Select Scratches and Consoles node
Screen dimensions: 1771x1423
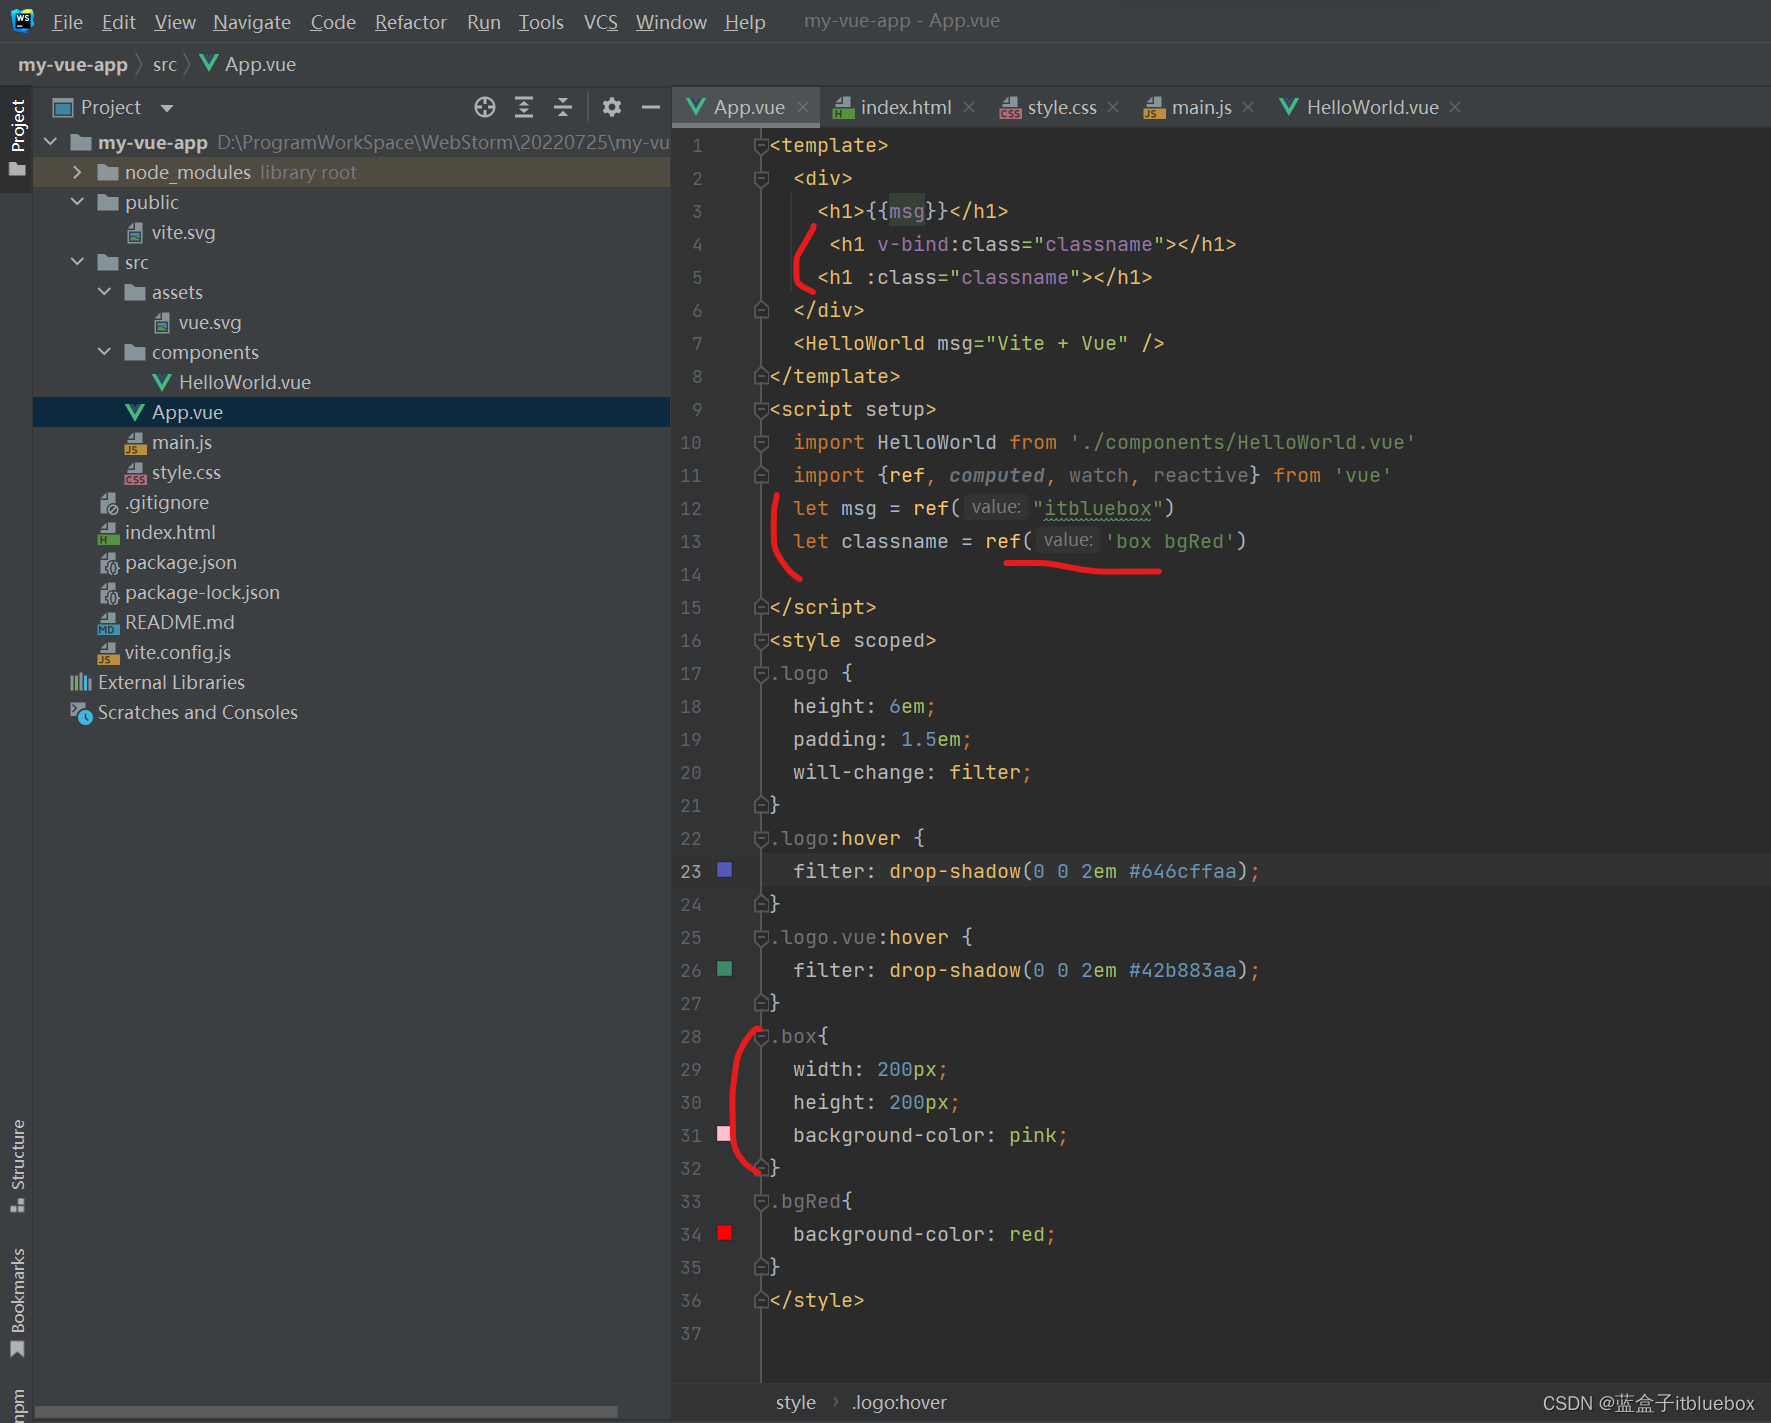[198, 712]
